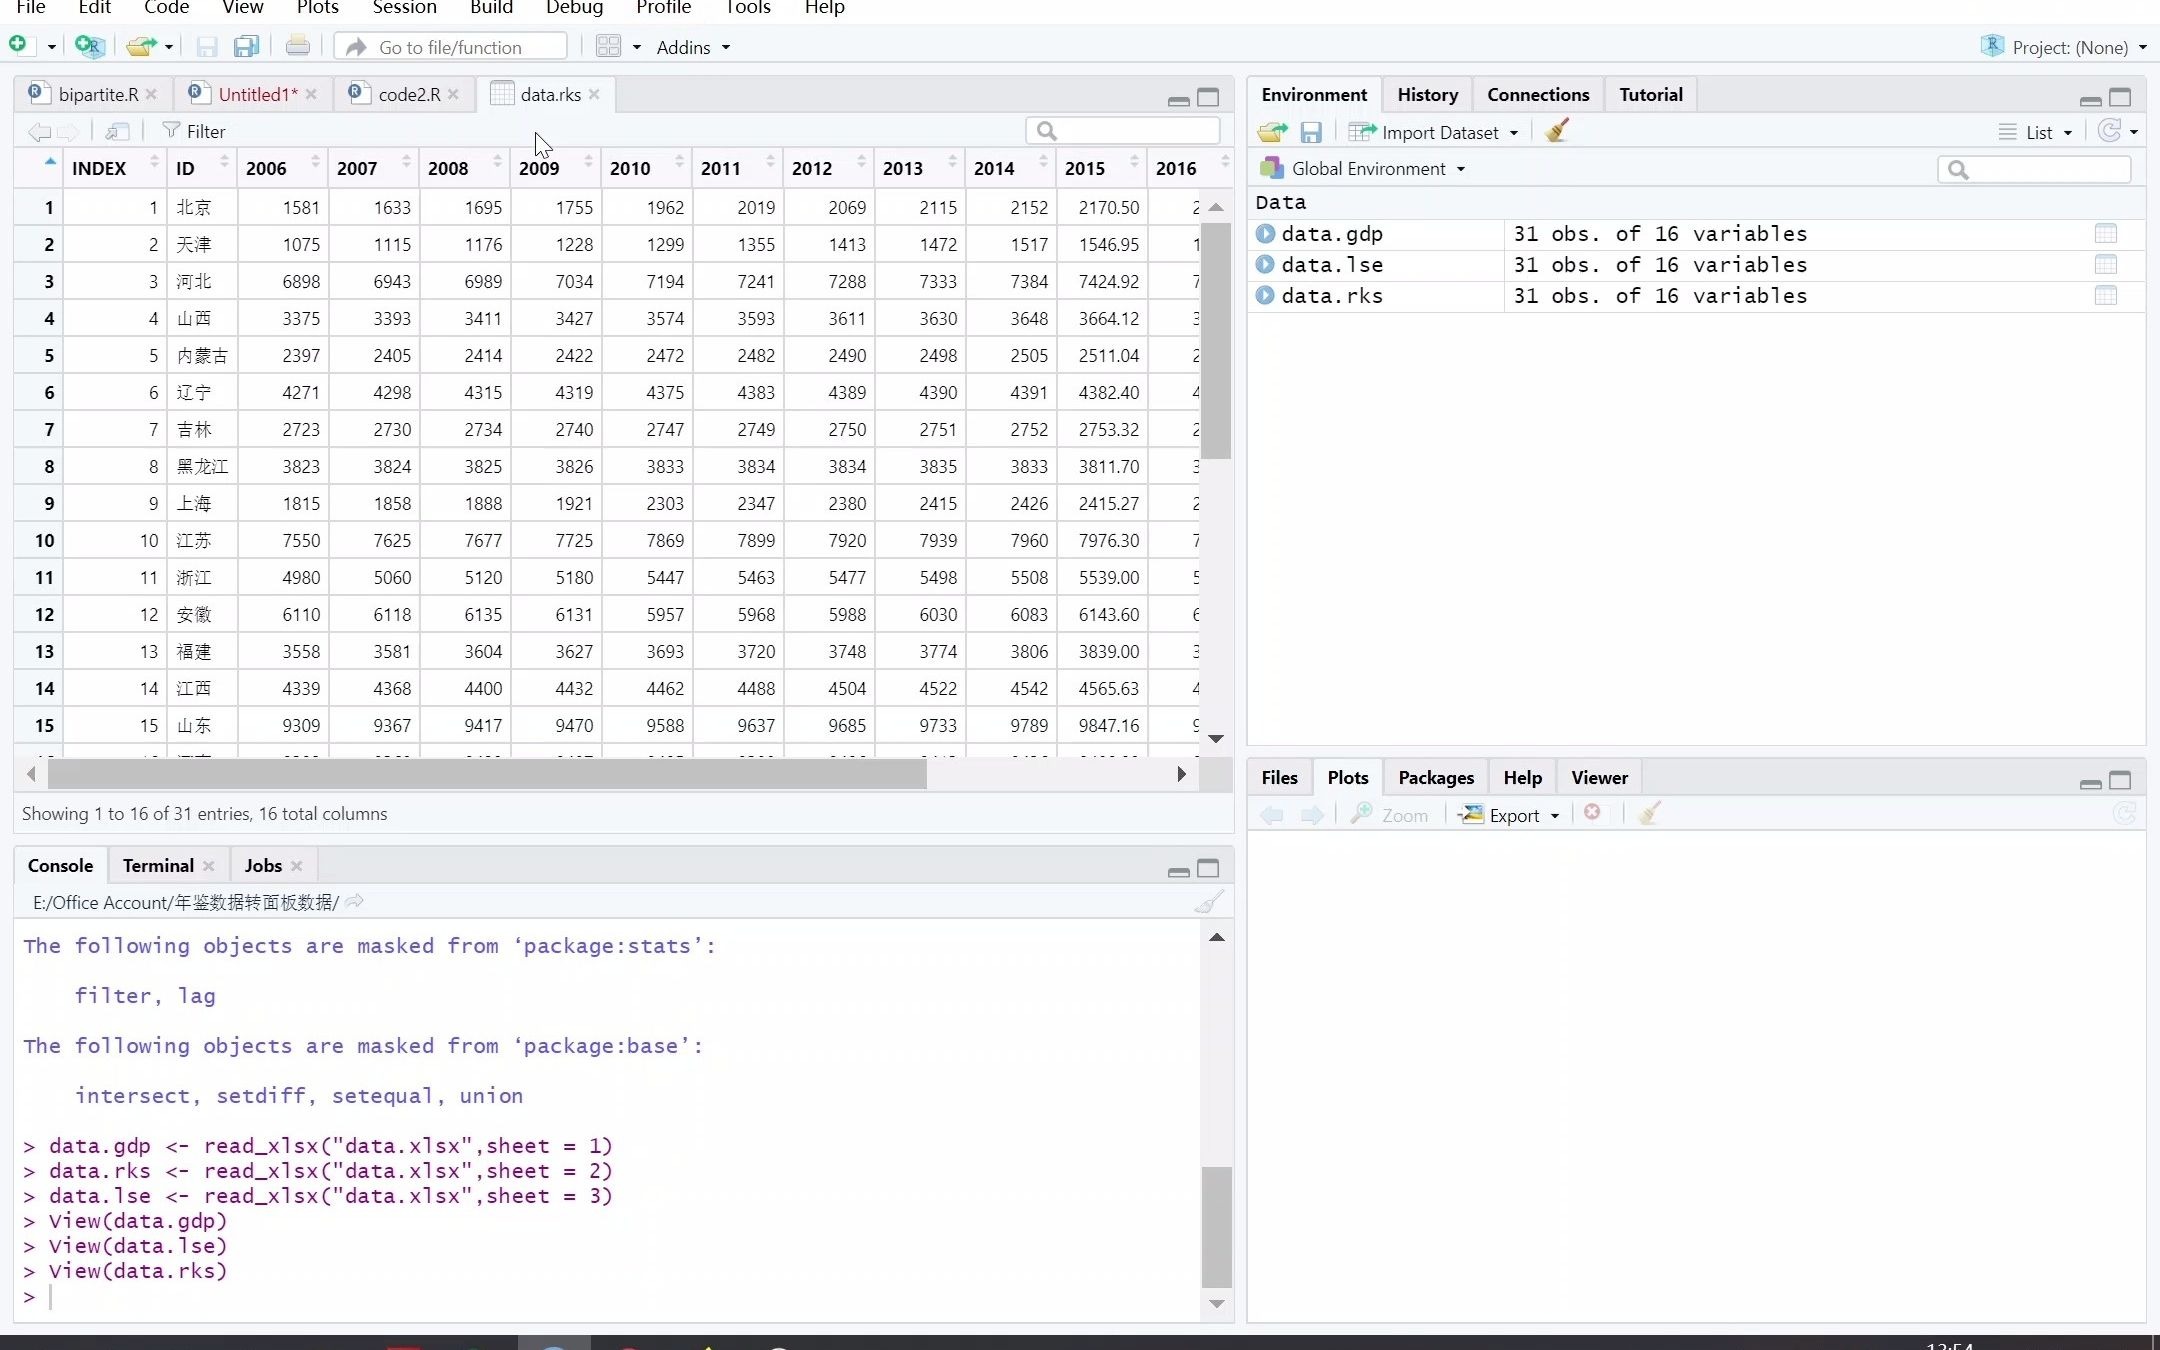Expand data.lse object details arrow
The height and width of the screenshot is (1350, 2160).
[x=1265, y=265]
